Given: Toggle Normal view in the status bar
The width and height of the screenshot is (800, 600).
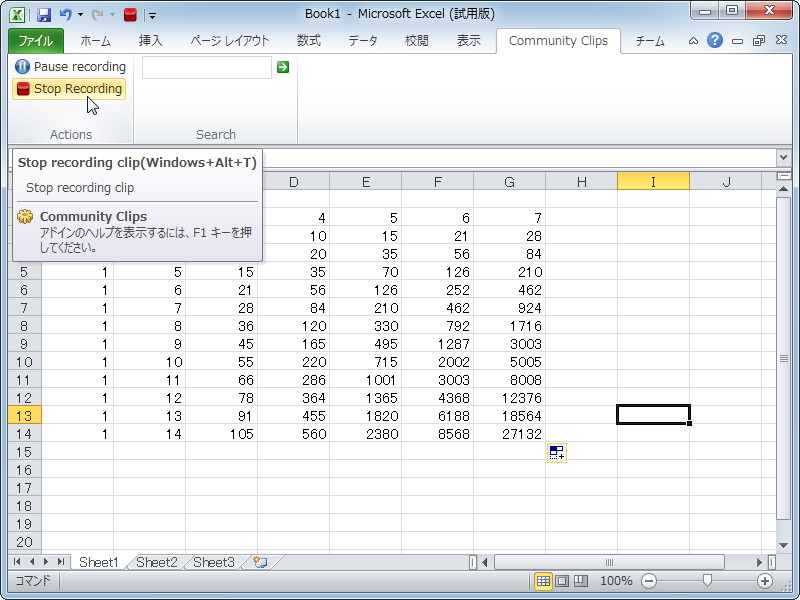Looking at the screenshot, I should click(544, 581).
